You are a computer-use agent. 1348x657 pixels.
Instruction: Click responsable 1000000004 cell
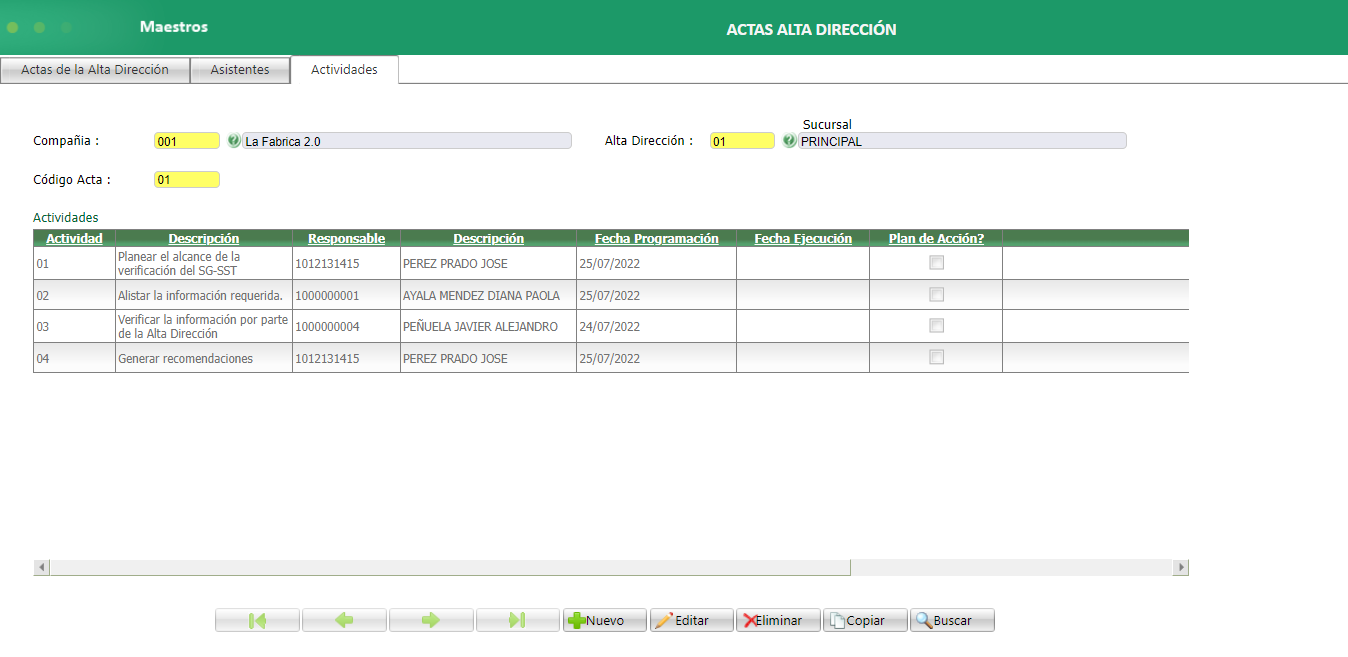[x=346, y=326]
